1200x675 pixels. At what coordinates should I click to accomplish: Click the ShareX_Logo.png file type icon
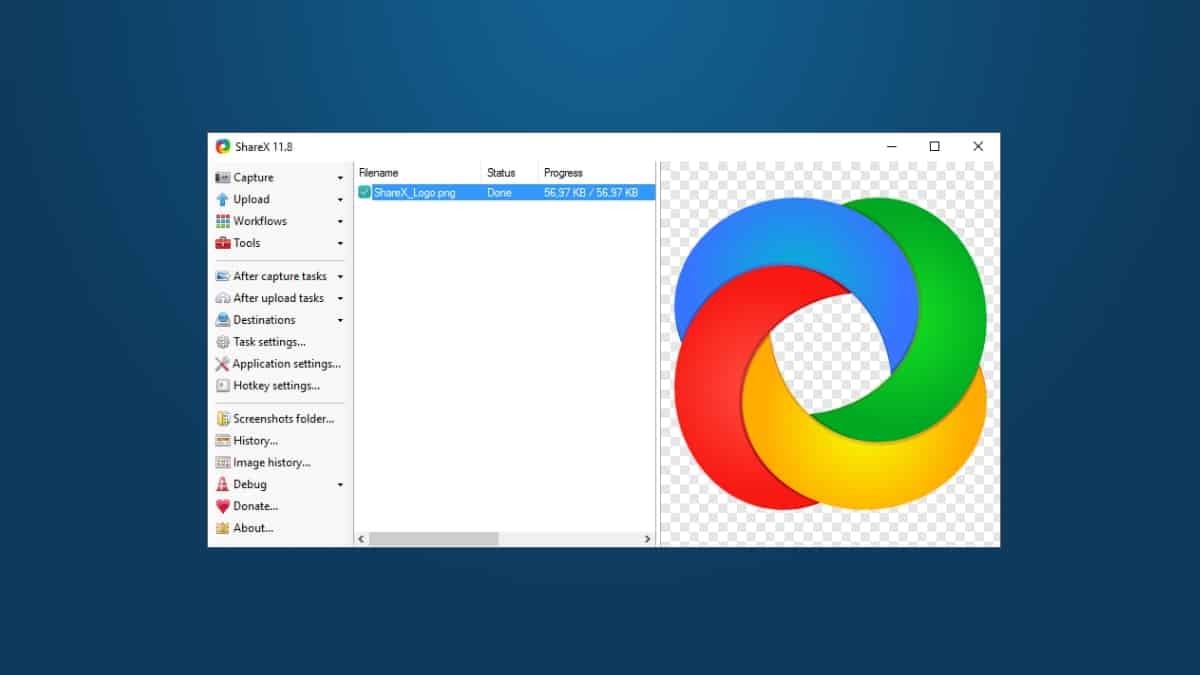365,192
